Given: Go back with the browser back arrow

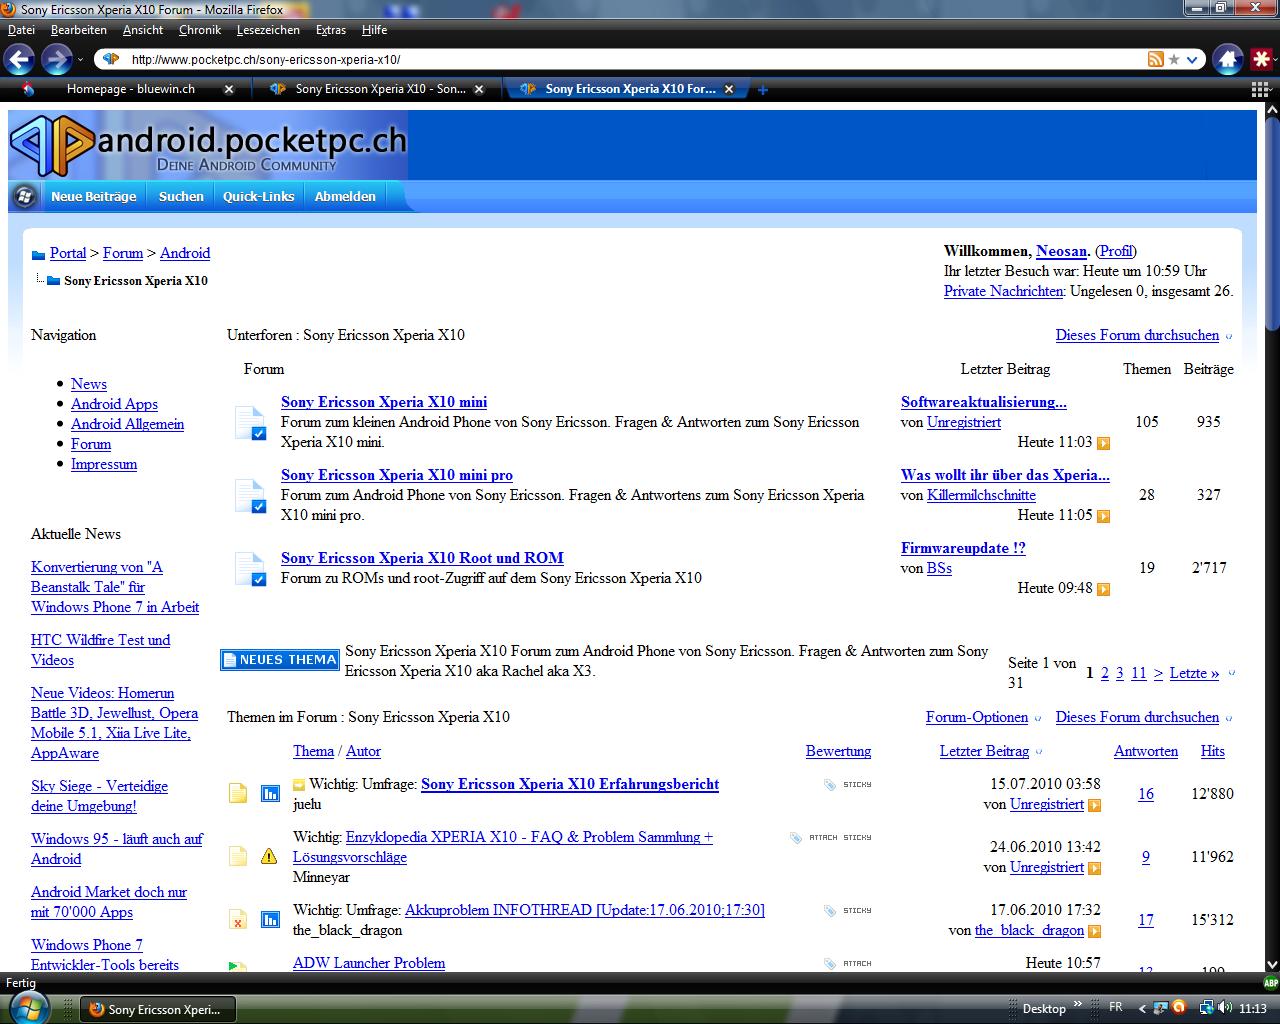Looking at the screenshot, I should pyautogui.click(x=20, y=60).
